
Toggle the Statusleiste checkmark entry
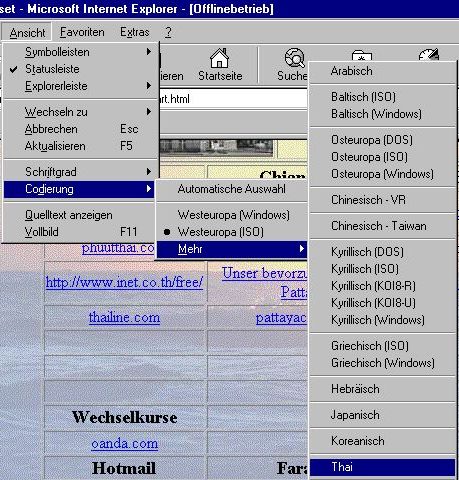80,69
